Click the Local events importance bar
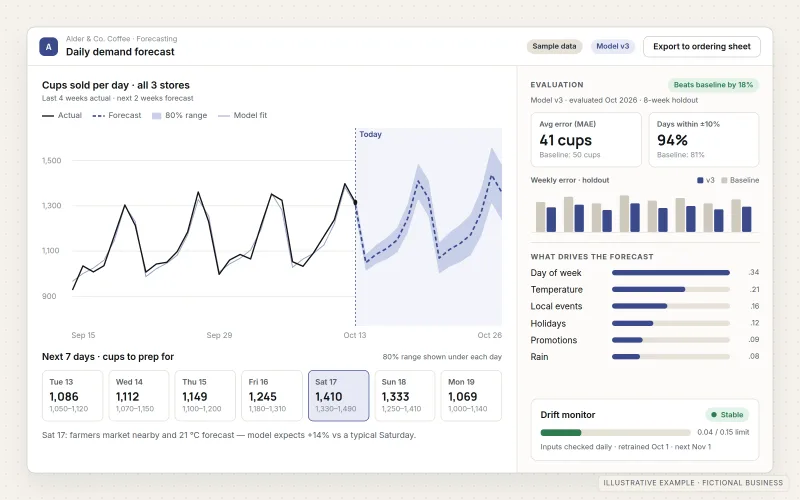 (671, 306)
